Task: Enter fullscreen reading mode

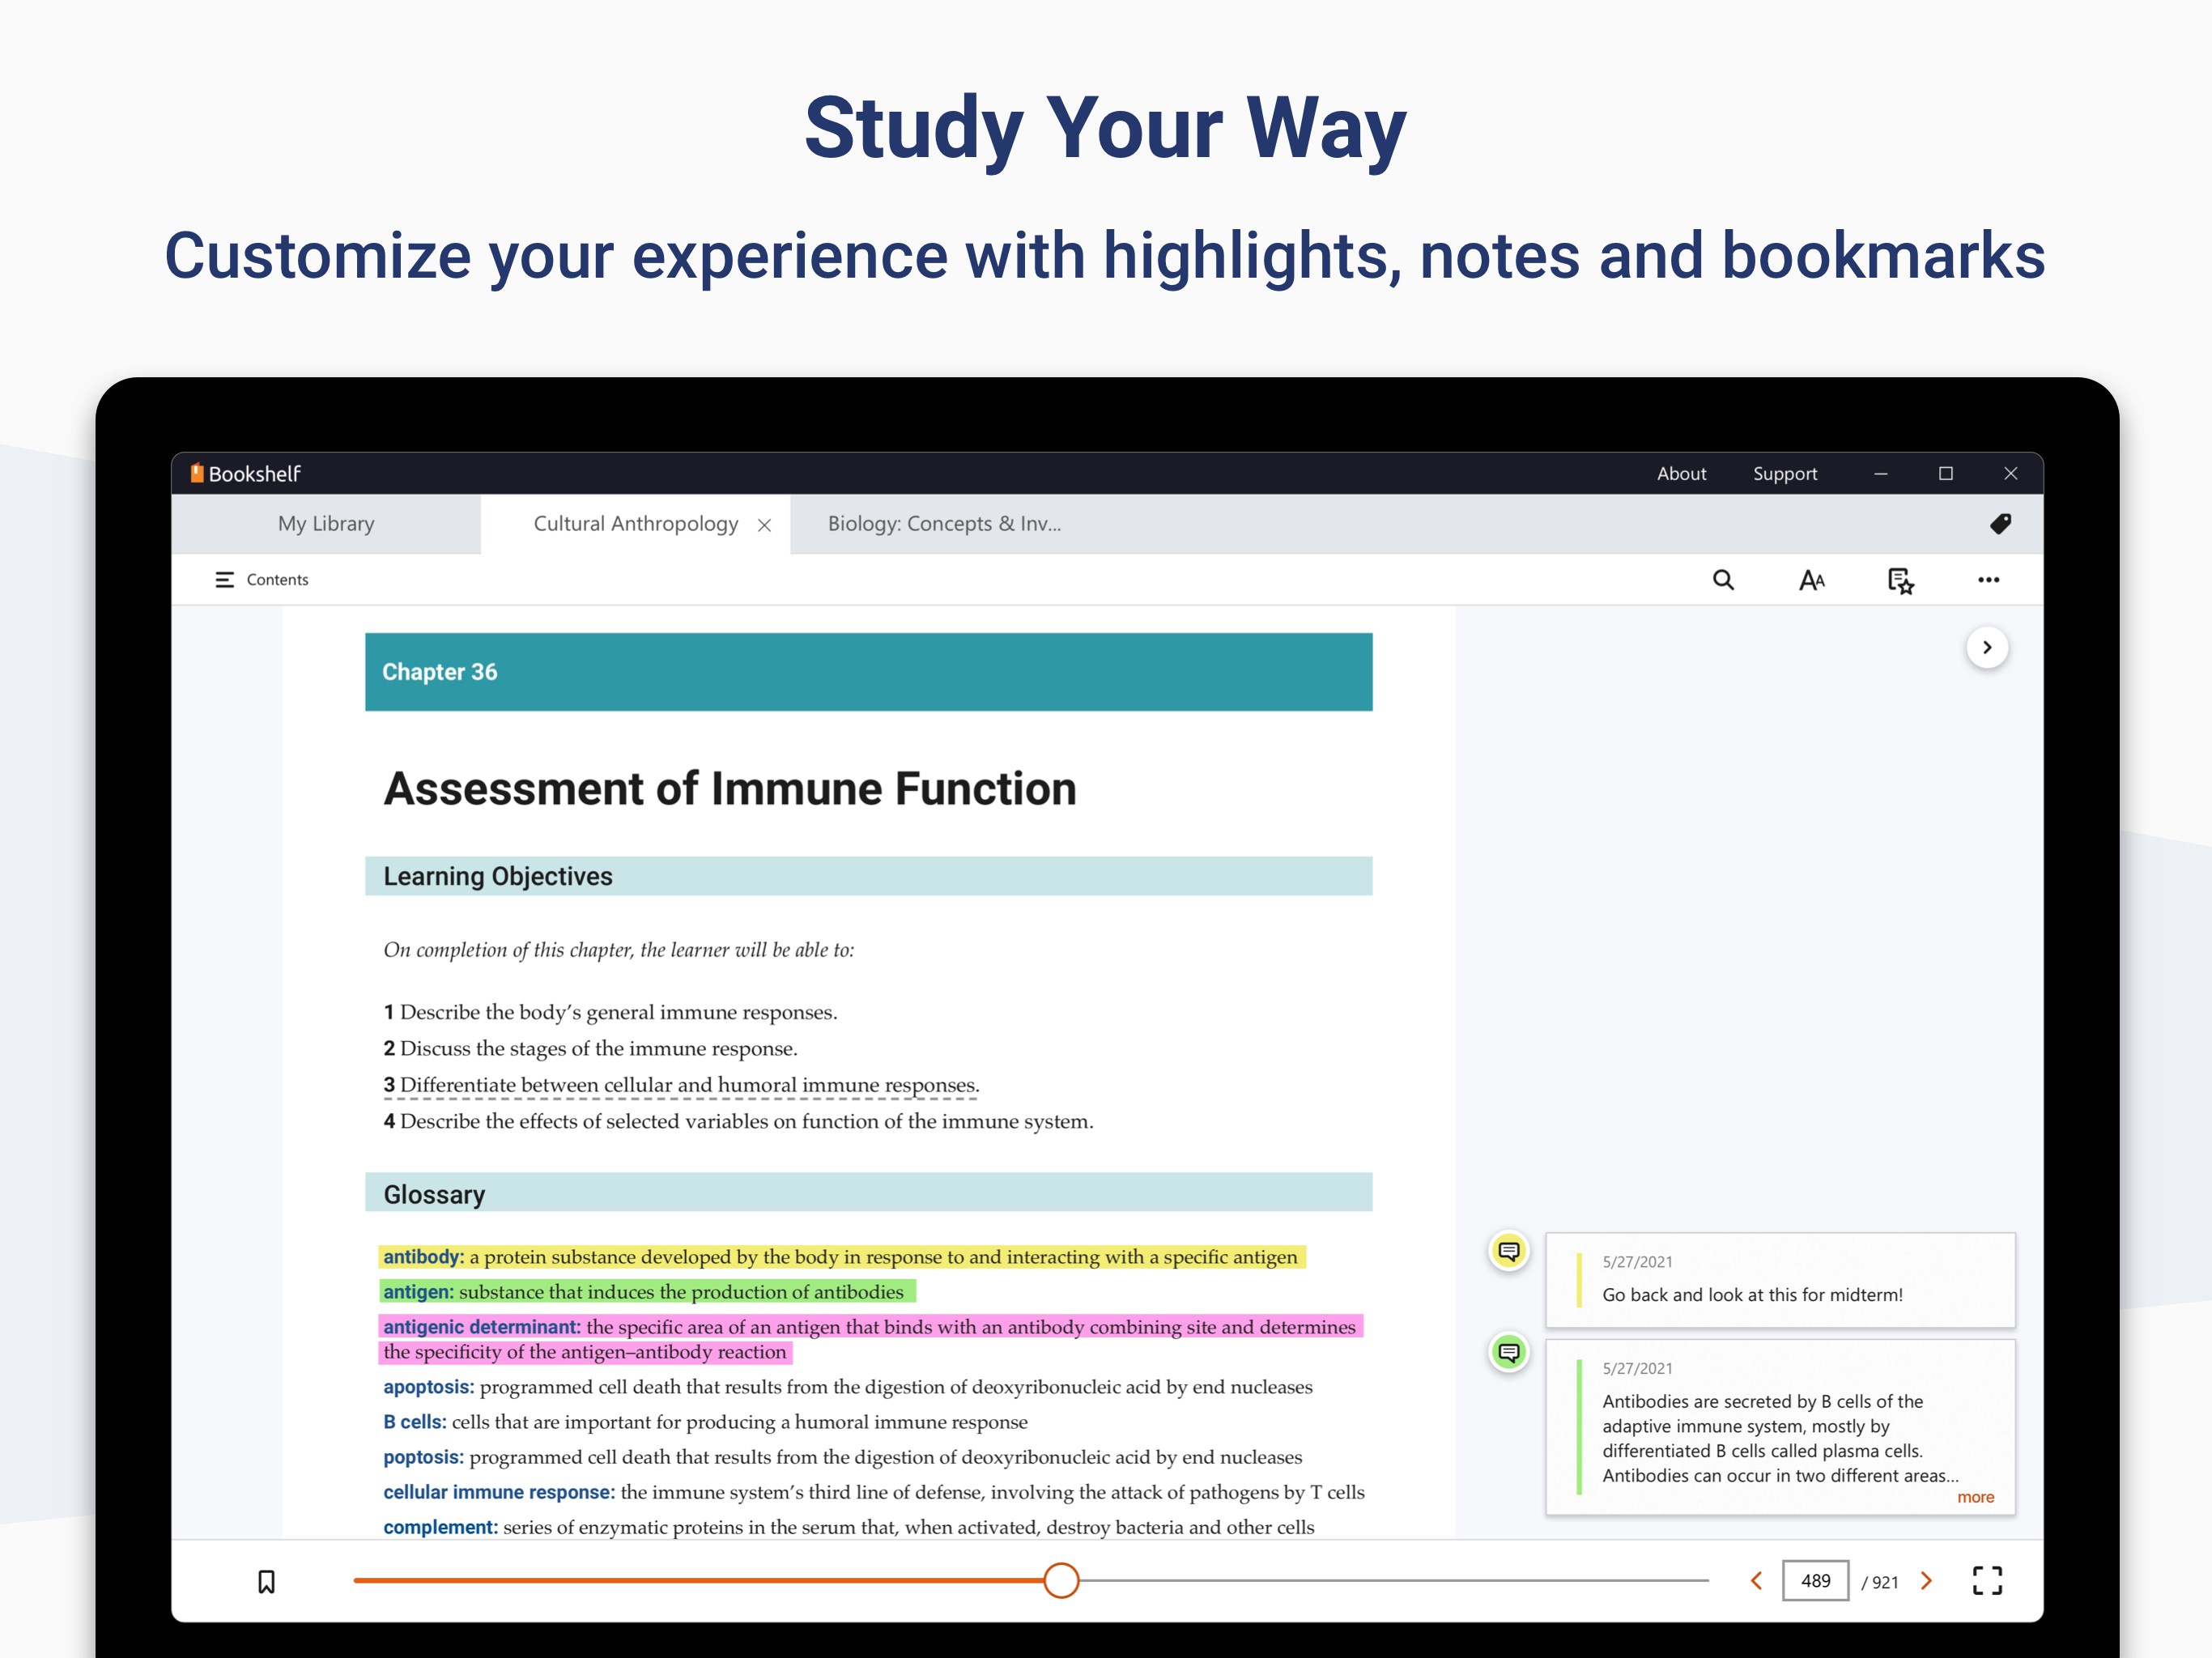Action: (x=1987, y=1581)
